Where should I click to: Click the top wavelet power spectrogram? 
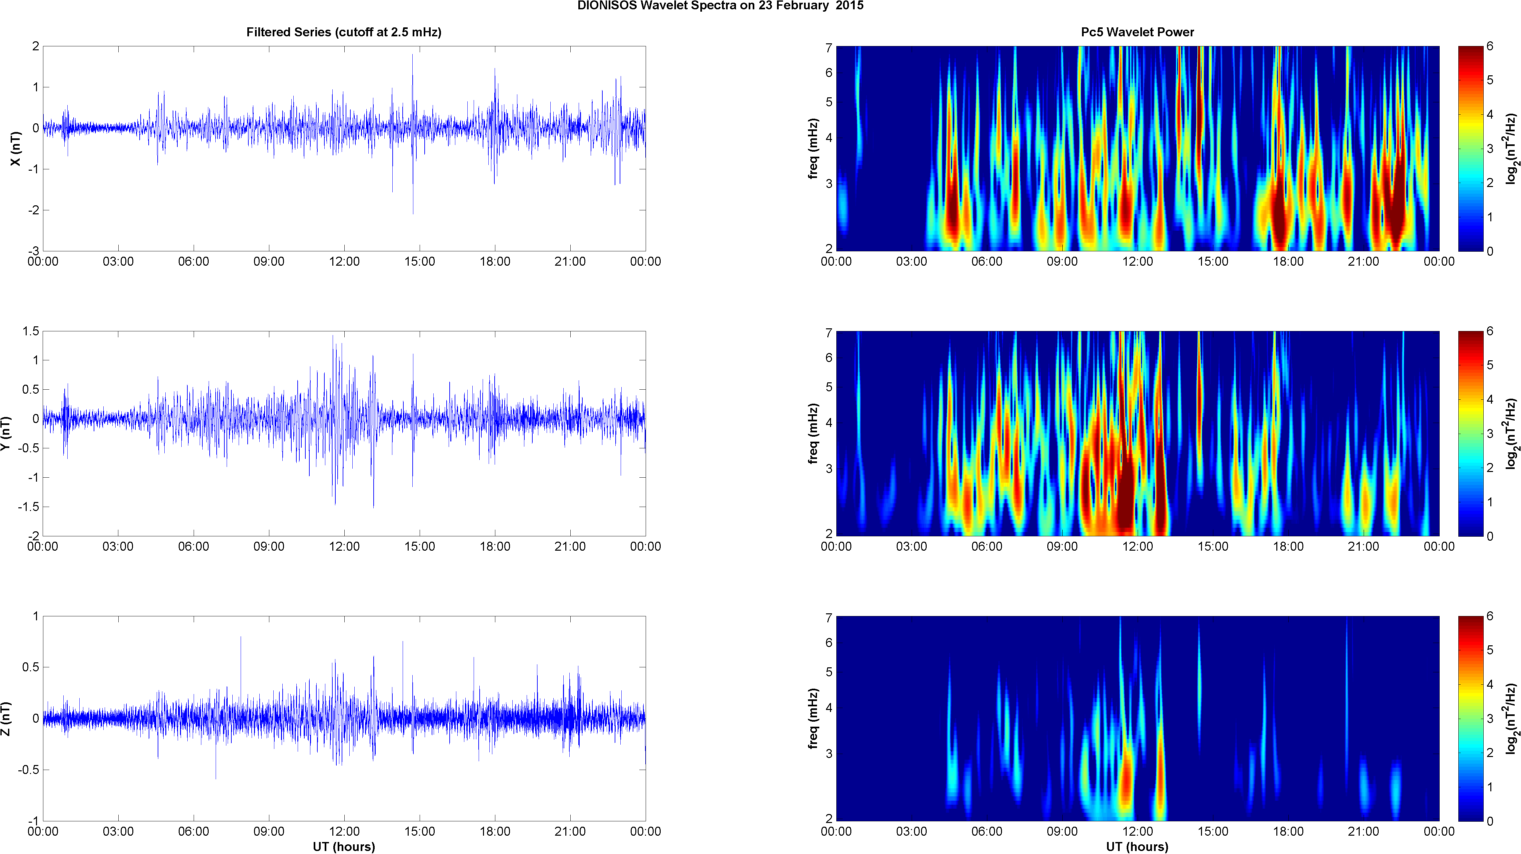(1137, 148)
